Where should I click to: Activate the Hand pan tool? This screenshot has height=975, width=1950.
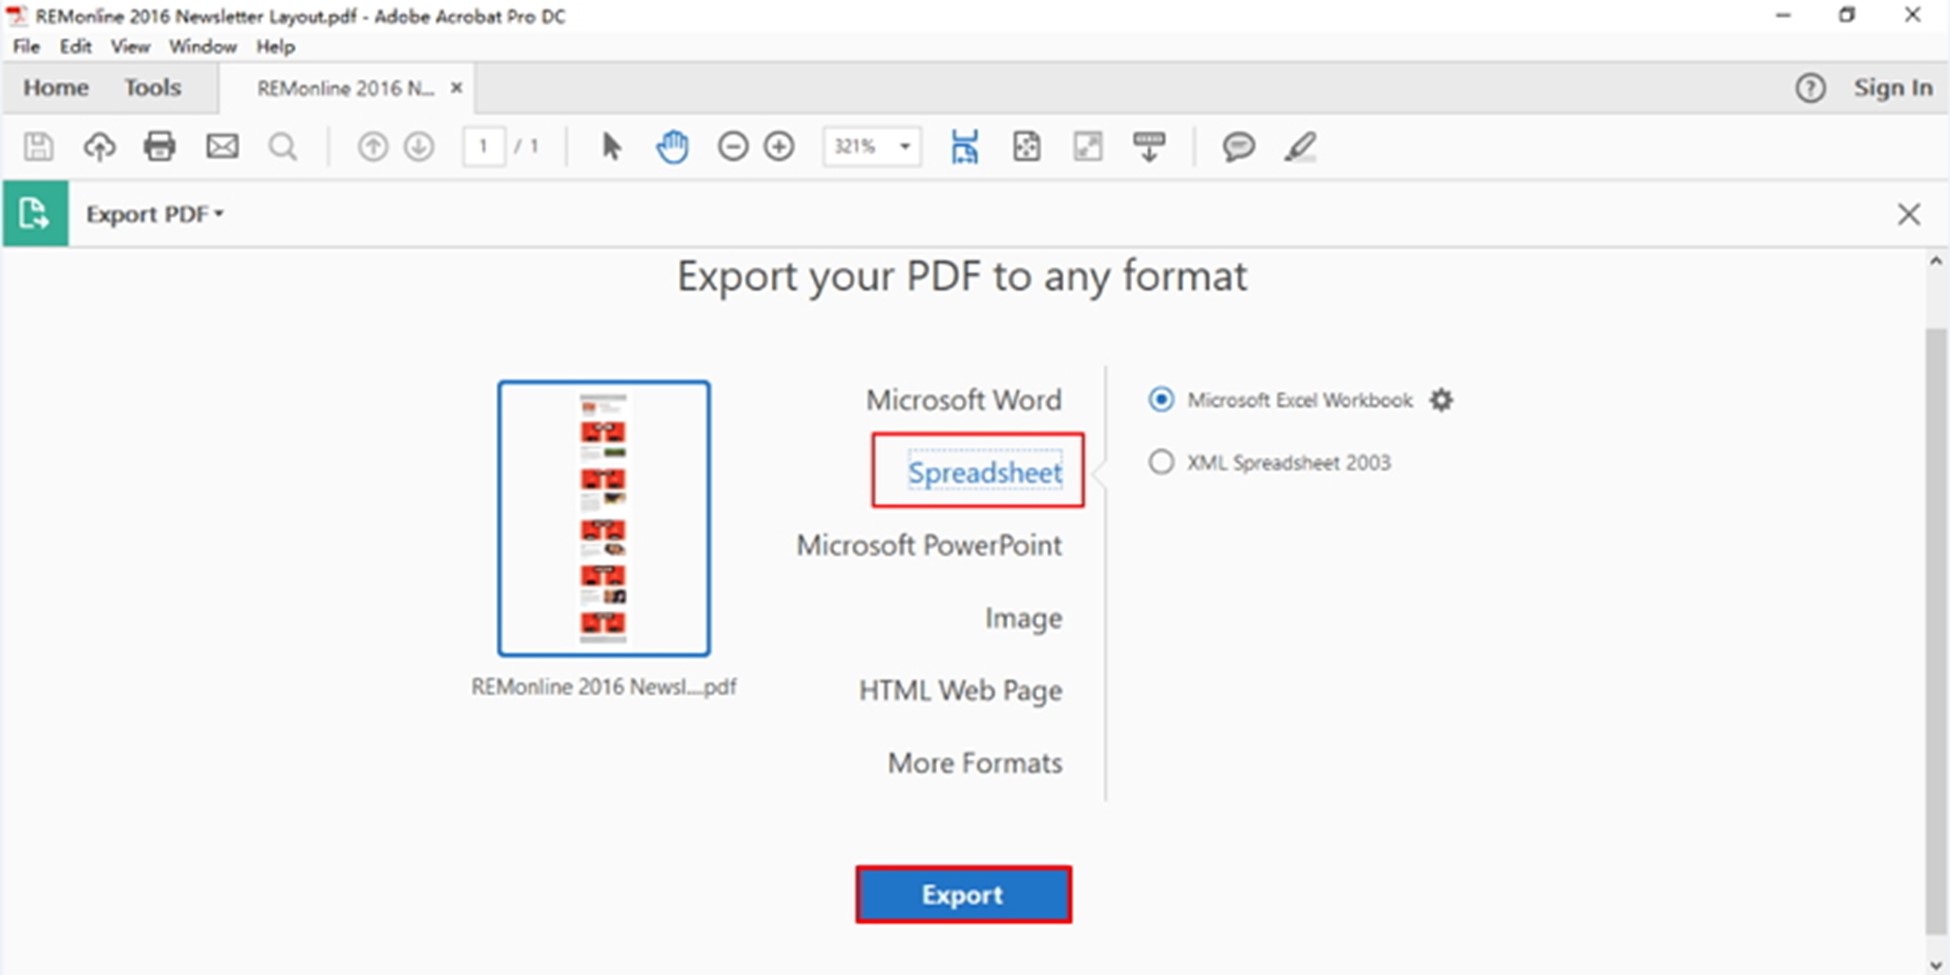pos(672,147)
